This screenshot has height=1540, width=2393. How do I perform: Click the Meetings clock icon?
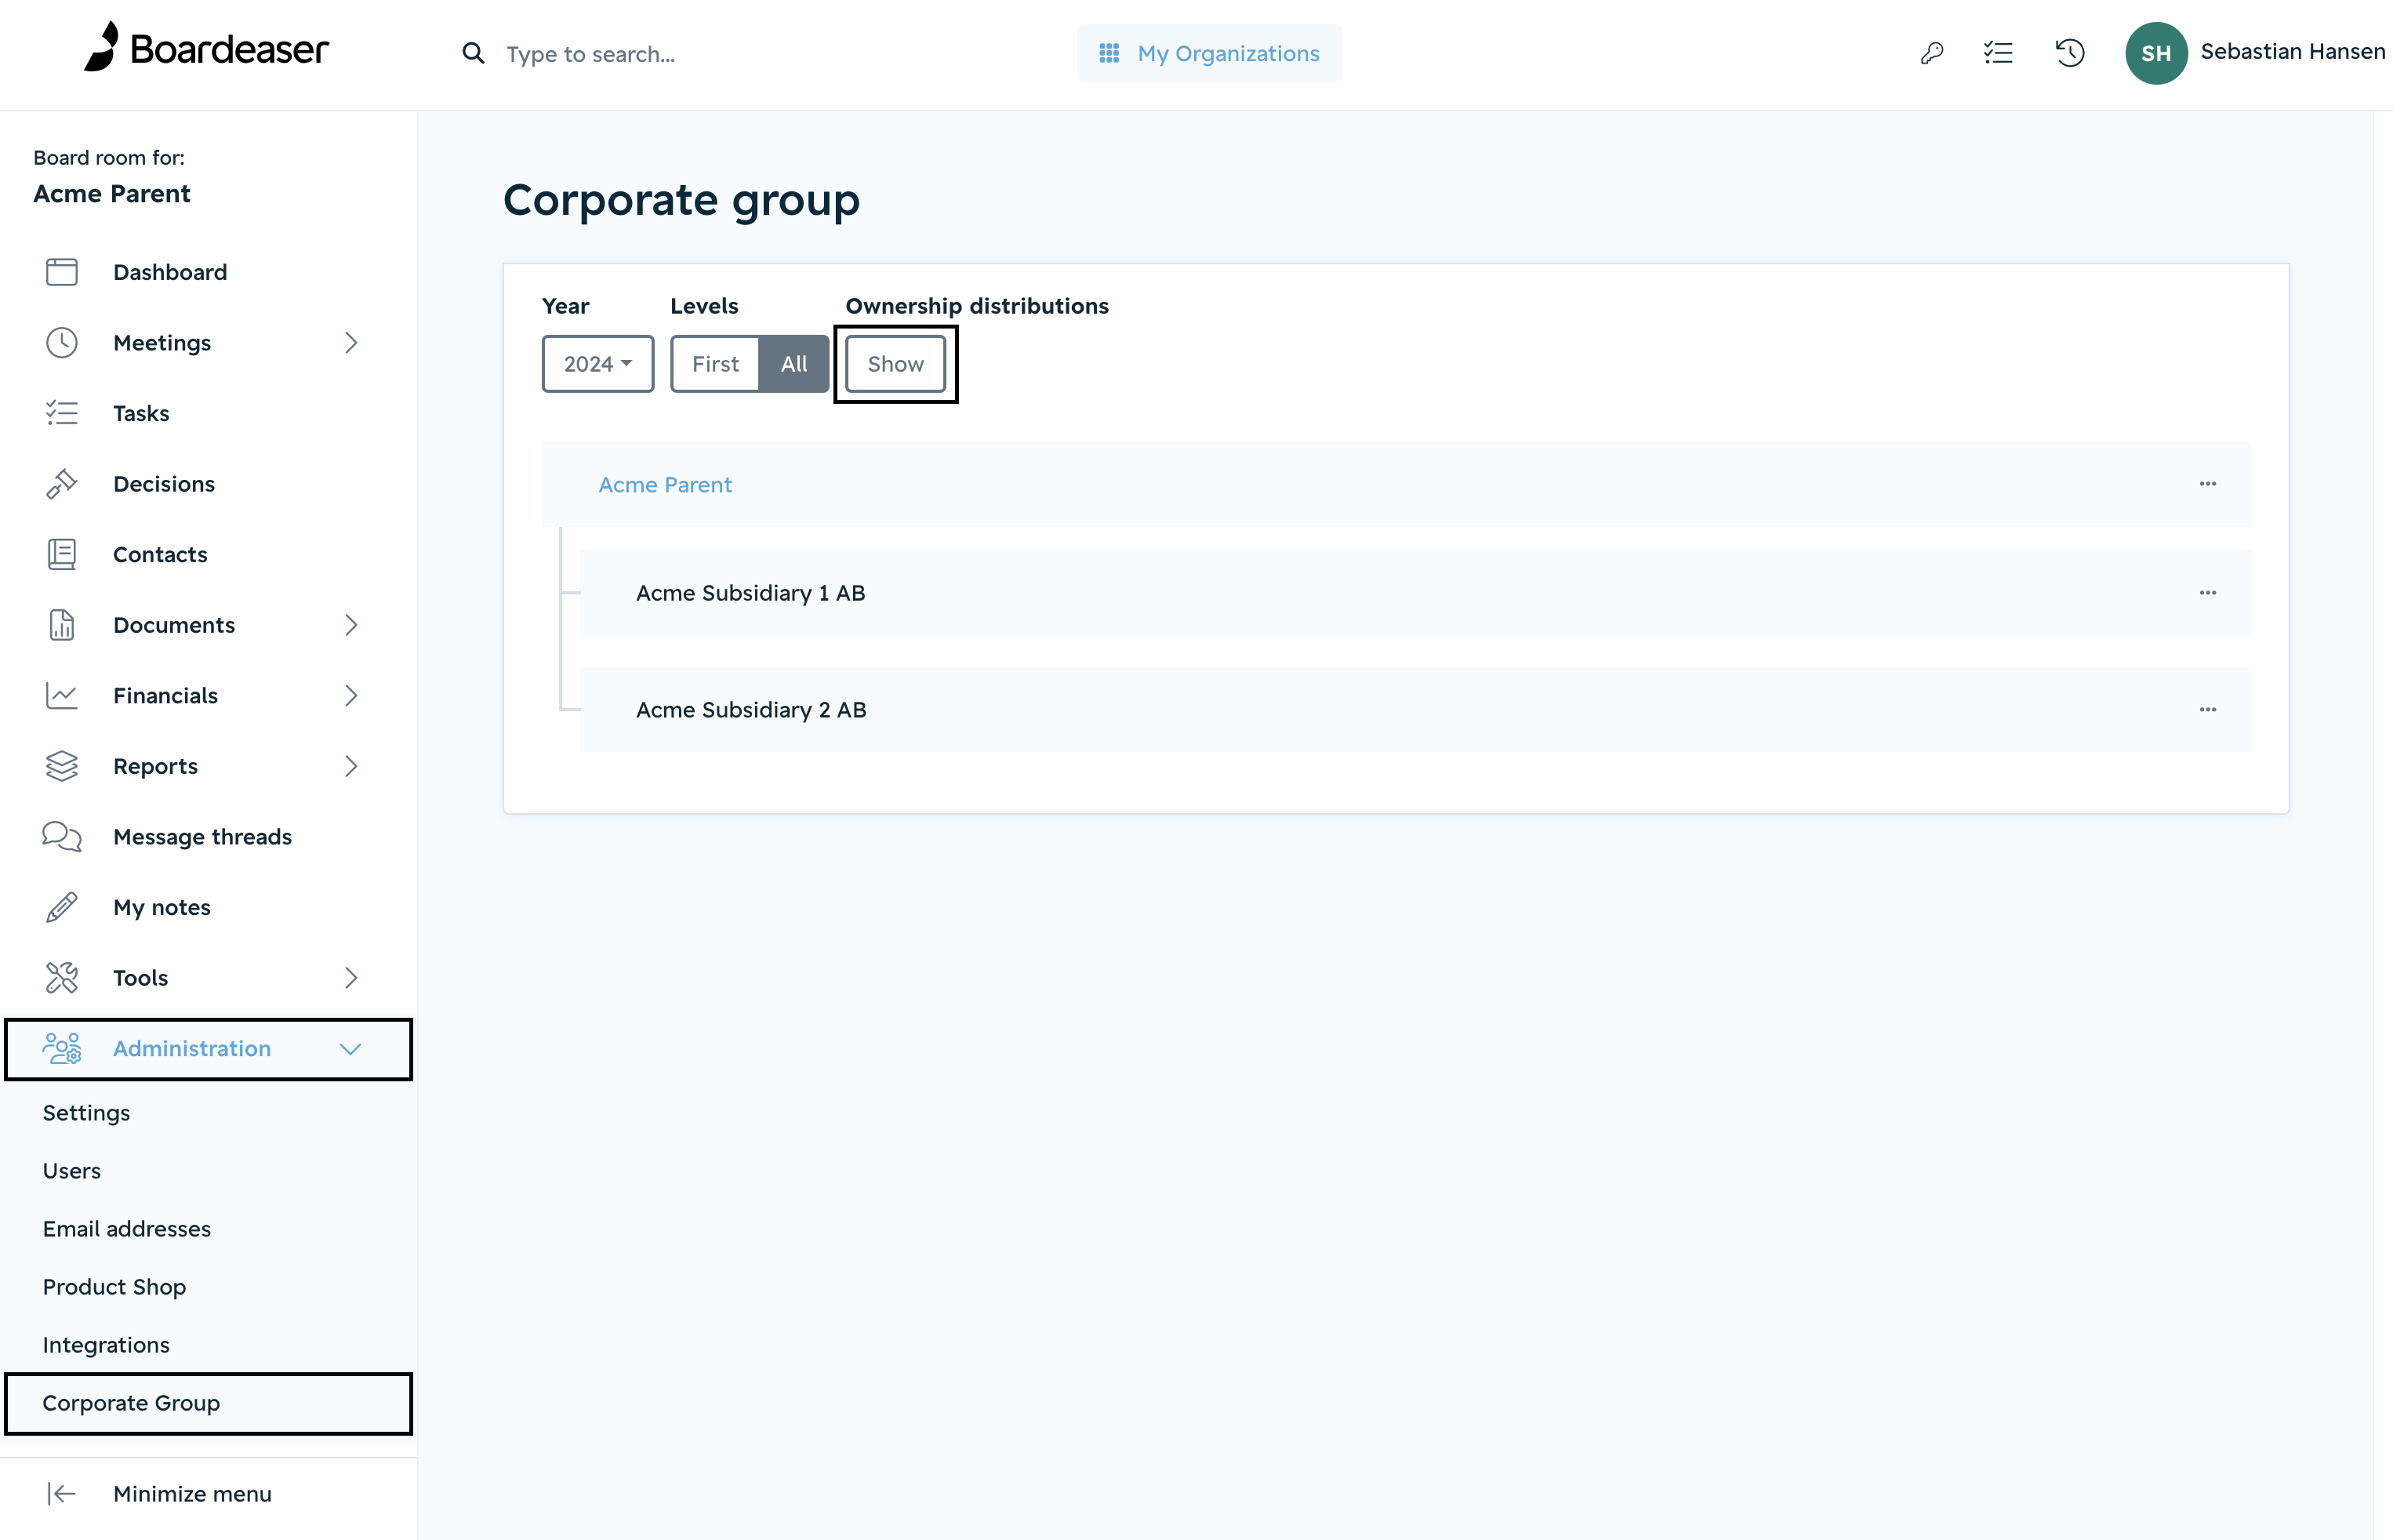(62, 343)
